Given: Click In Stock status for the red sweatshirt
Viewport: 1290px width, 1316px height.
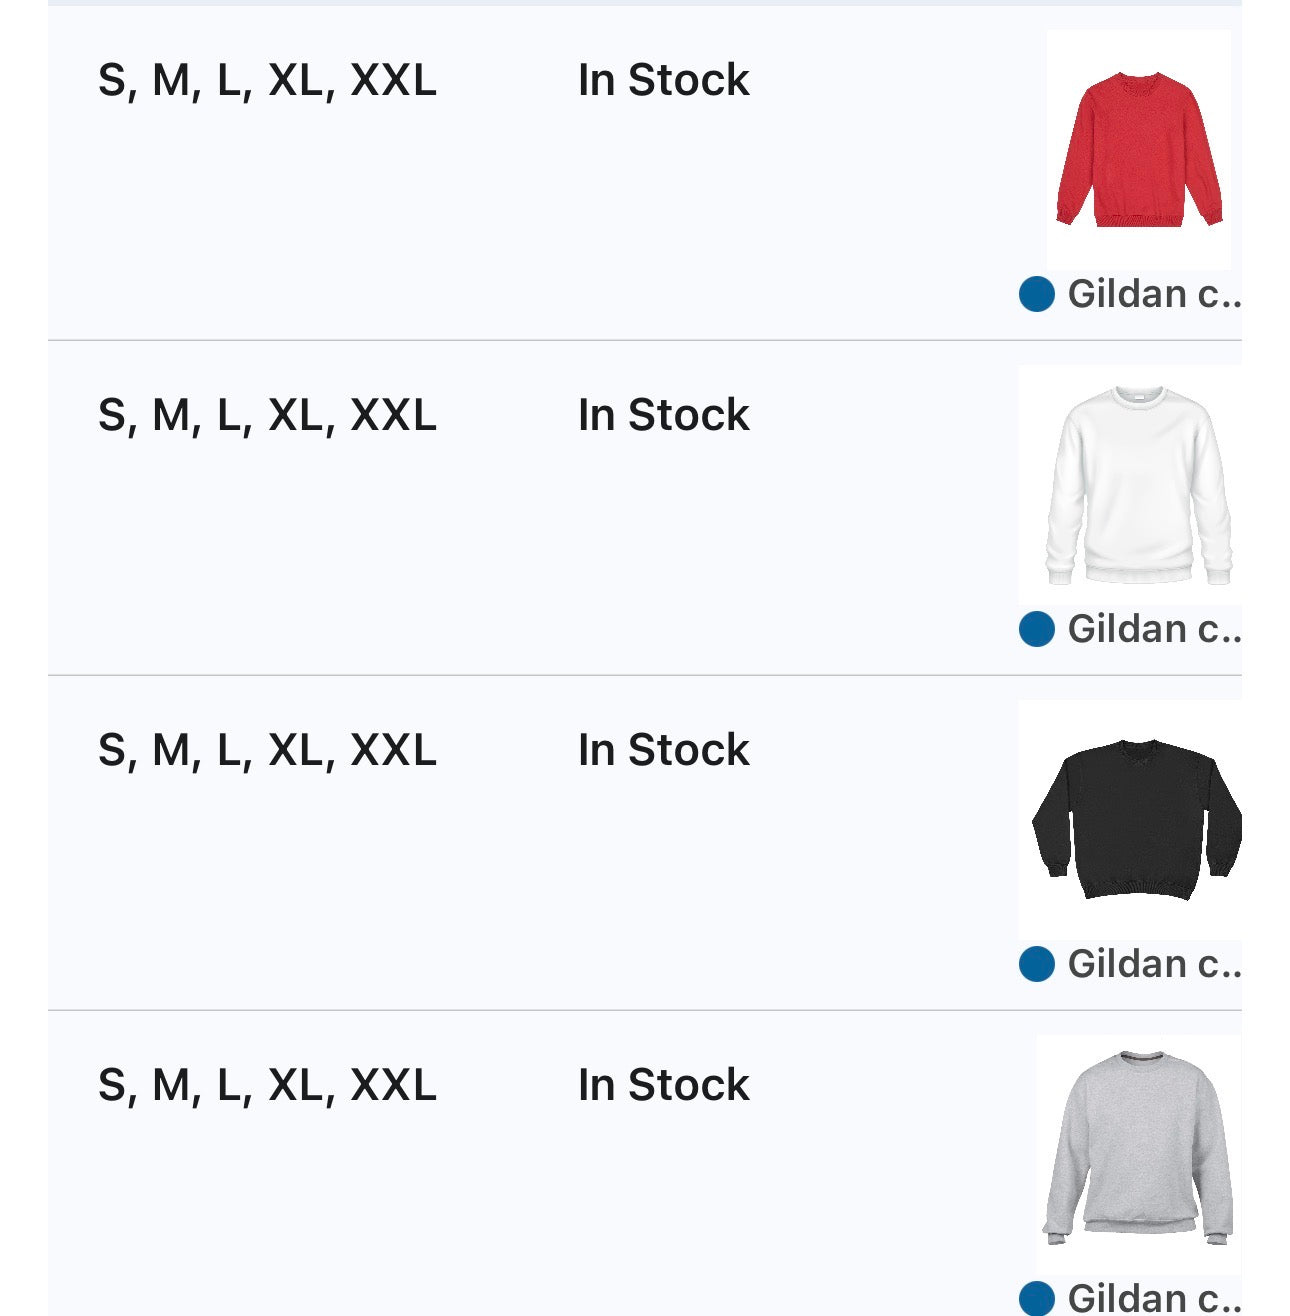Looking at the screenshot, I should pyautogui.click(x=663, y=81).
